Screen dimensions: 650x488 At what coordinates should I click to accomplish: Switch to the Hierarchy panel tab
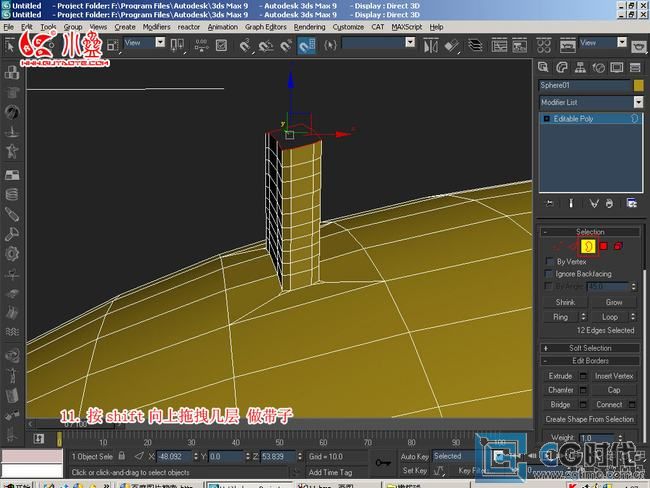580,67
